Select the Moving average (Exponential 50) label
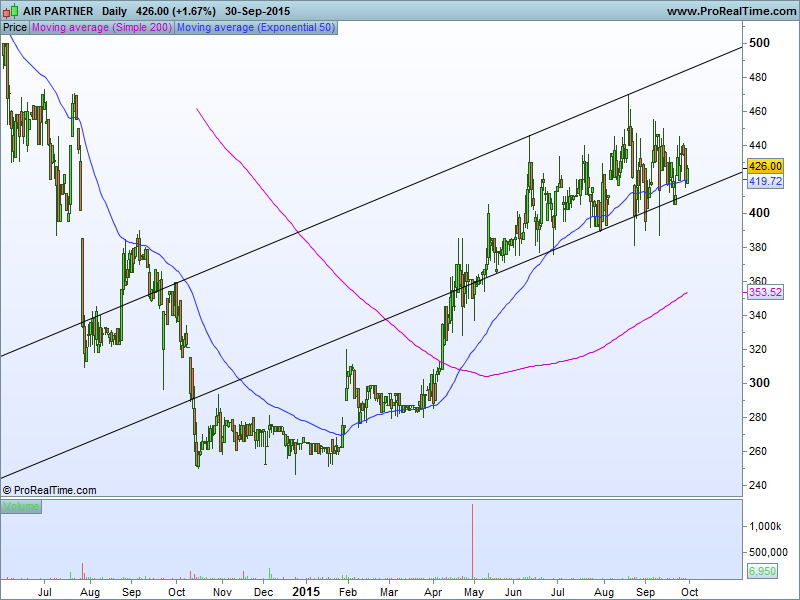Image resolution: width=800 pixels, height=600 pixels. [x=256, y=28]
